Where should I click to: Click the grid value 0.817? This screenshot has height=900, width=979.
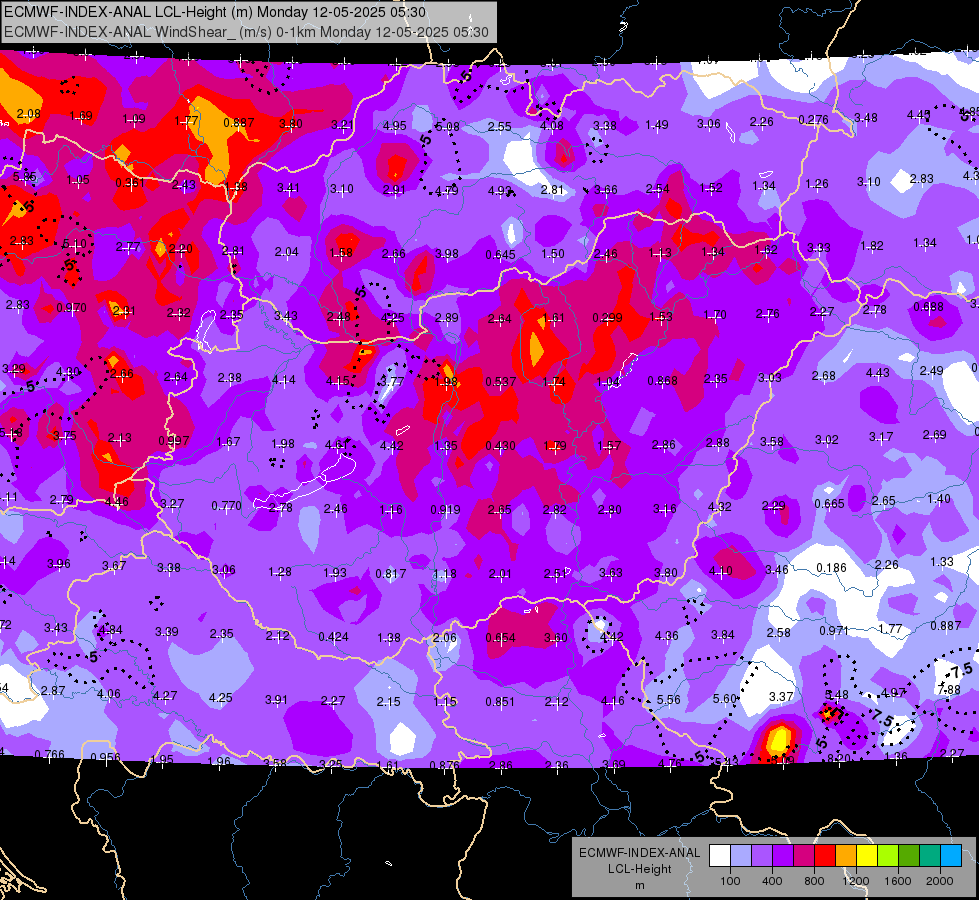pos(391,573)
